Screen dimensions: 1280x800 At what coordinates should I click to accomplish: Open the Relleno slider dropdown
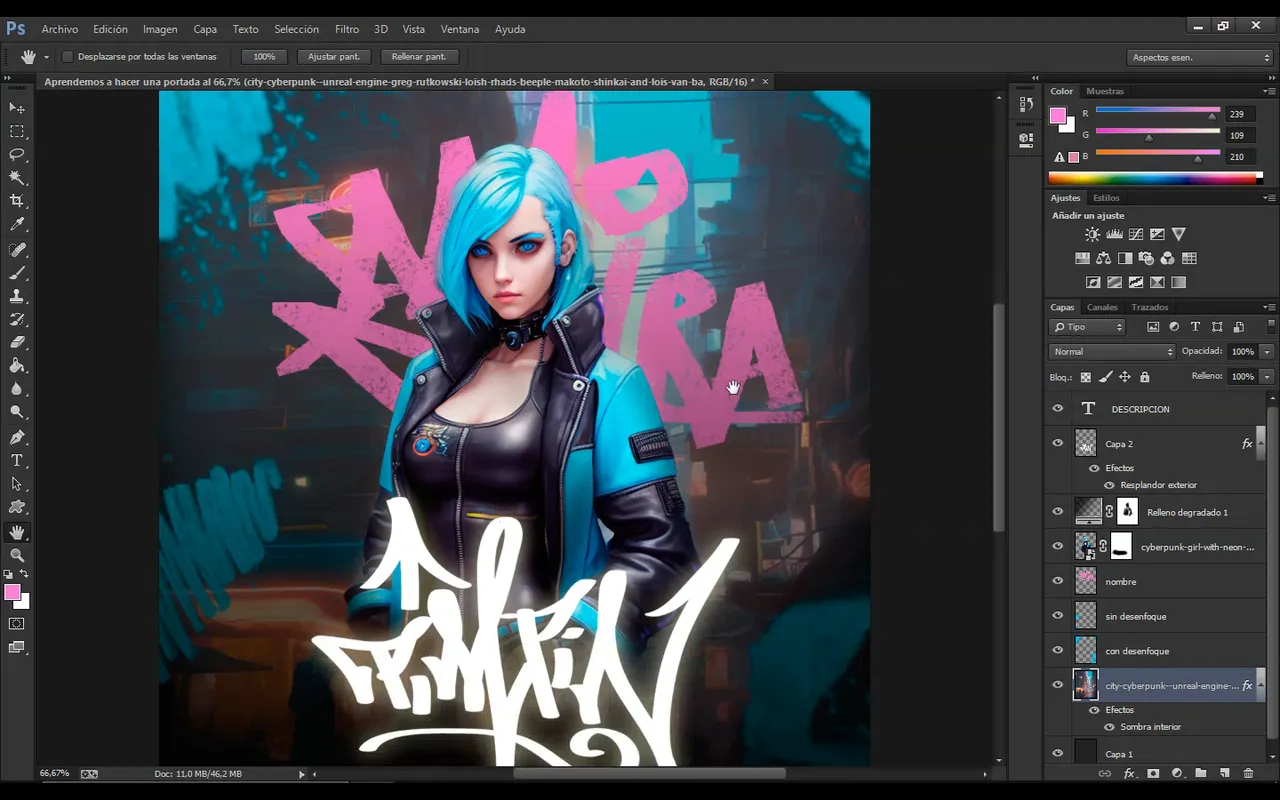coord(1267,377)
